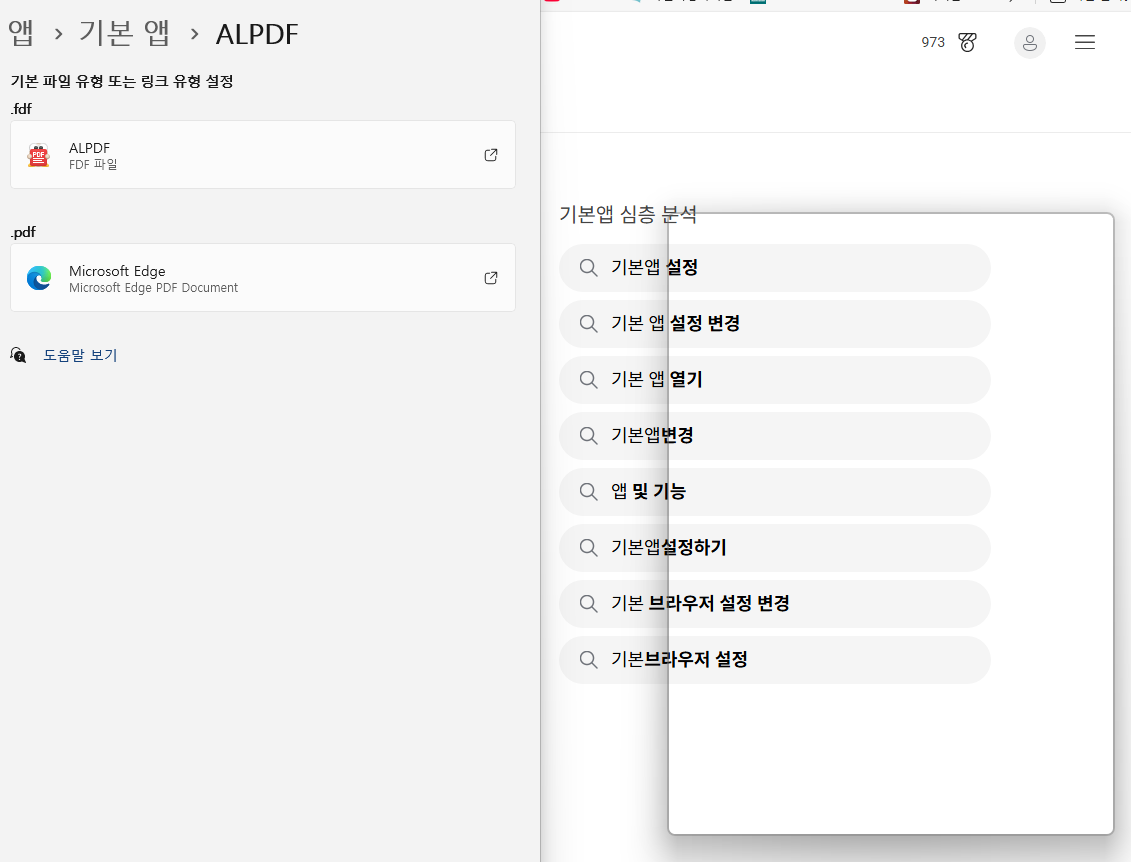Open external link icon for Microsoft Edge .pdf row

click(490, 278)
